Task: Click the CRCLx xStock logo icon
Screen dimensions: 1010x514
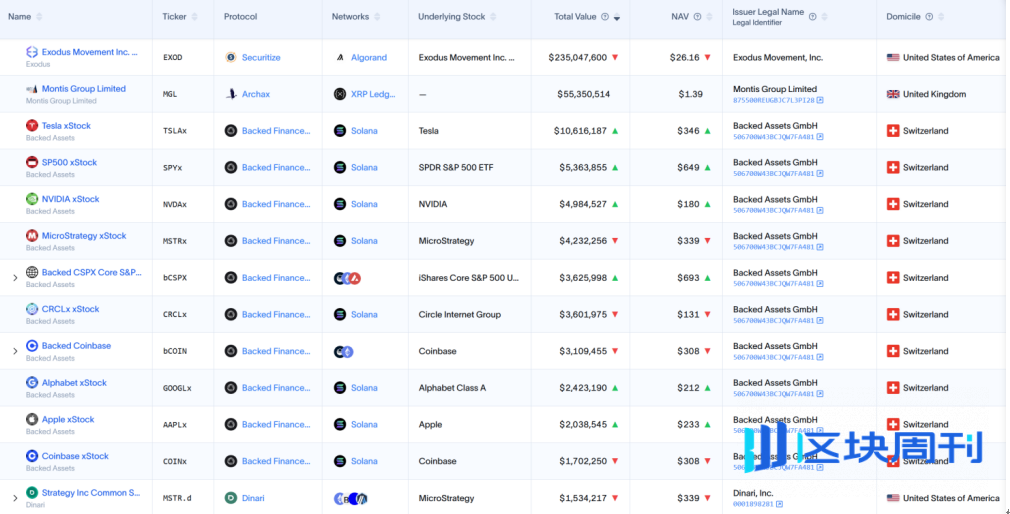Action: pos(32,309)
